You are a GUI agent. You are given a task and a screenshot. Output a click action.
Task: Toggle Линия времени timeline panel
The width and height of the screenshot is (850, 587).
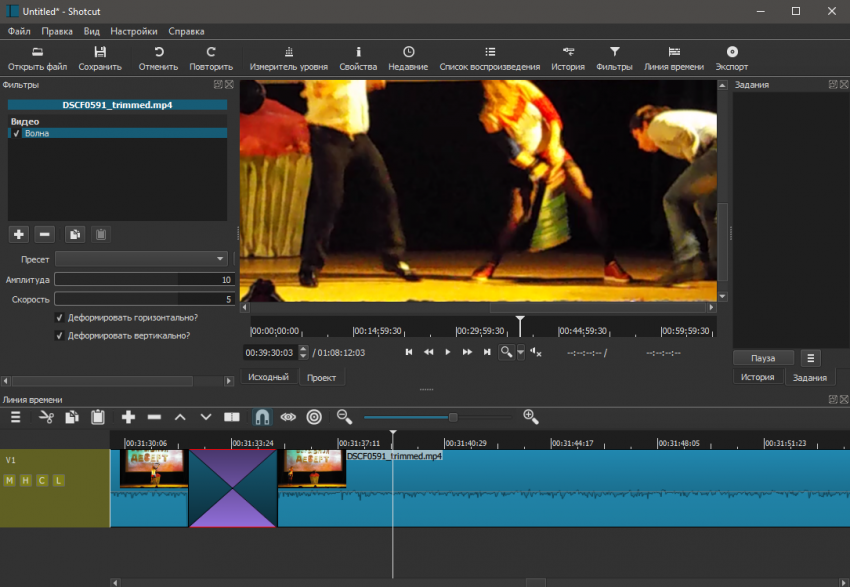tap(674, 59)
